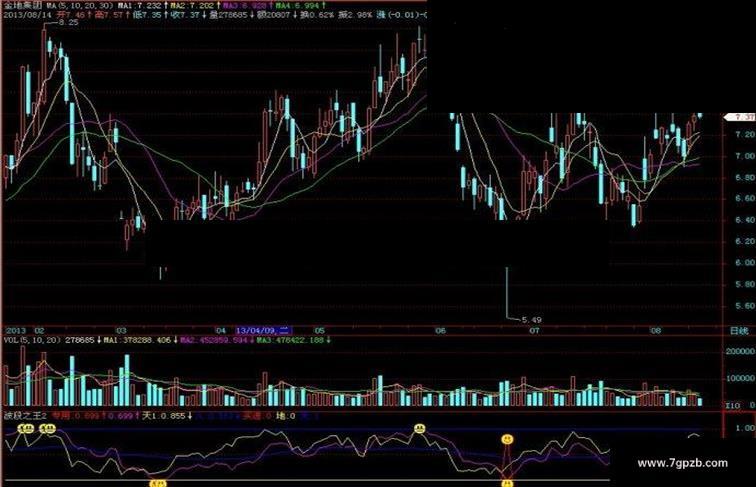The width and height of the screenshot is (756, 487).
Task: Click the 金地集团 stock name label
Action: pos(23,5)
